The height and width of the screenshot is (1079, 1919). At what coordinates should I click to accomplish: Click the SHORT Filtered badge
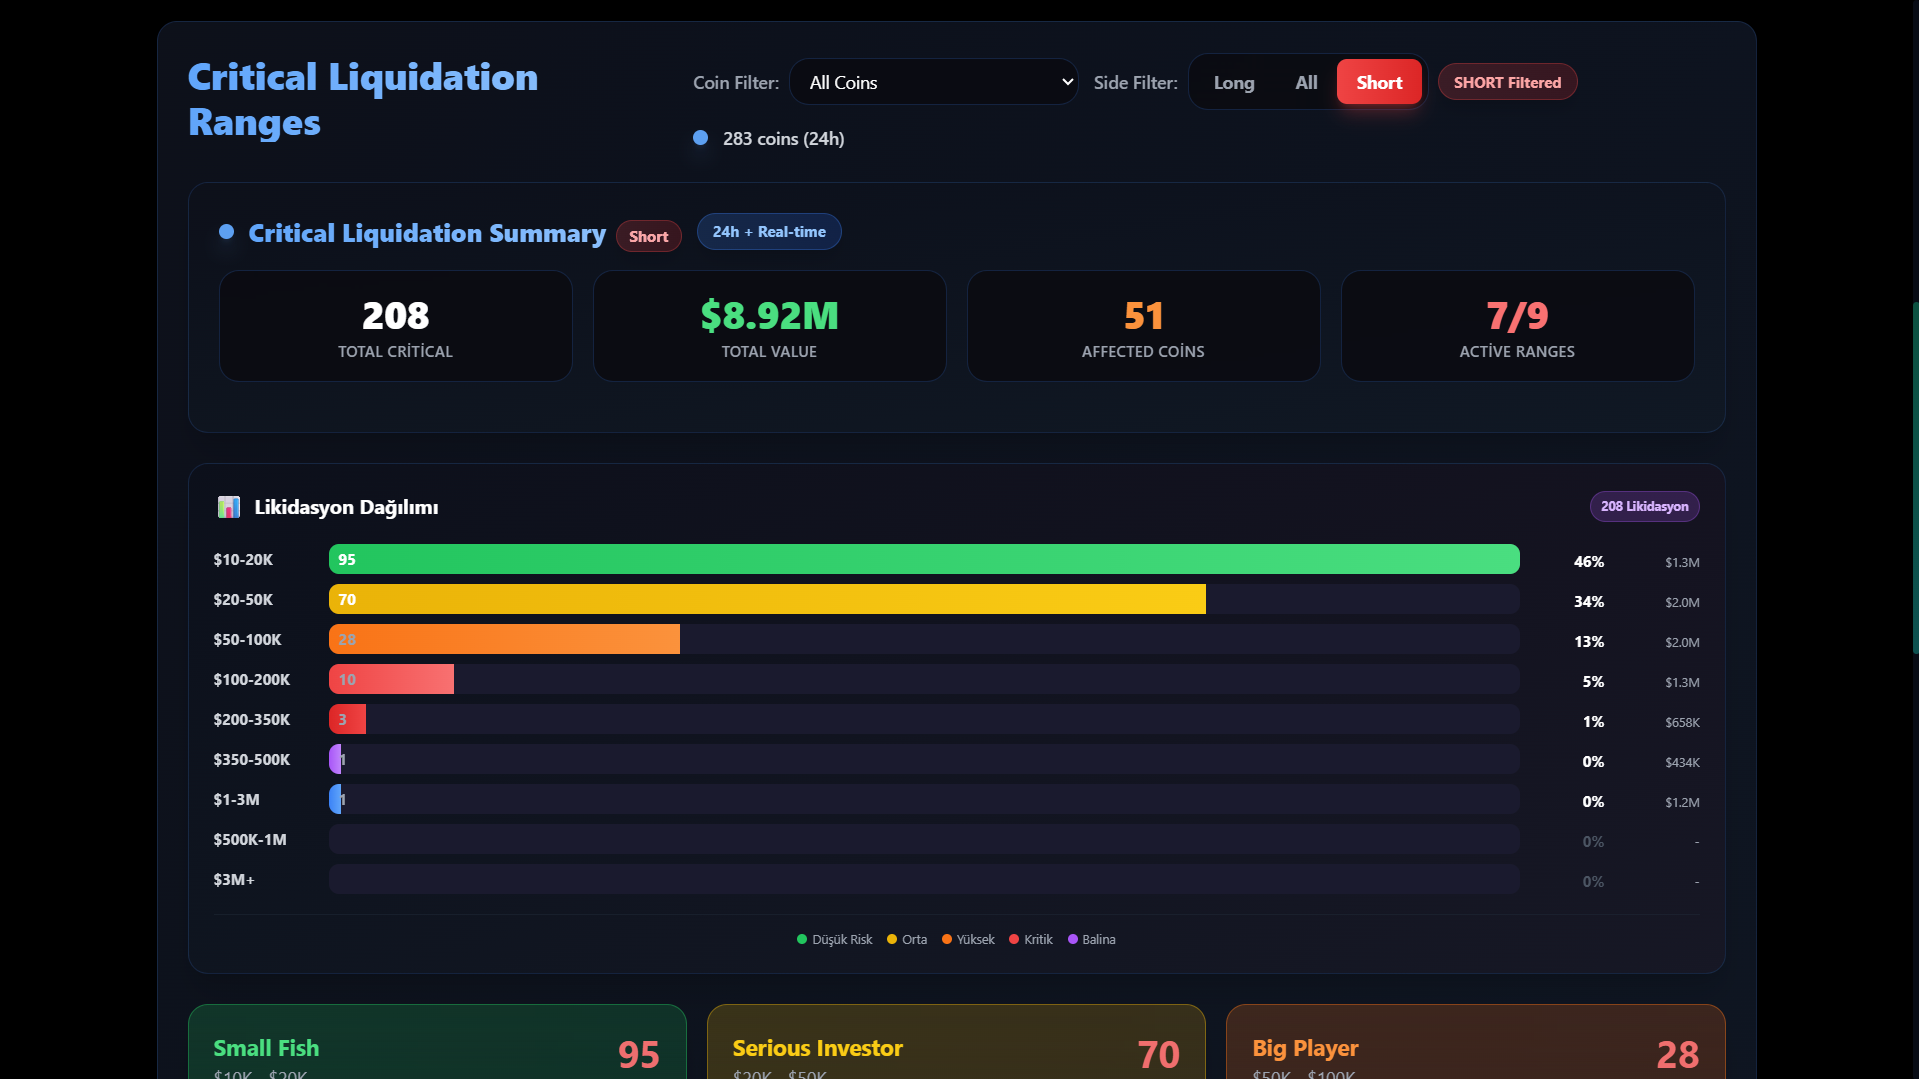click(1507, 83)
